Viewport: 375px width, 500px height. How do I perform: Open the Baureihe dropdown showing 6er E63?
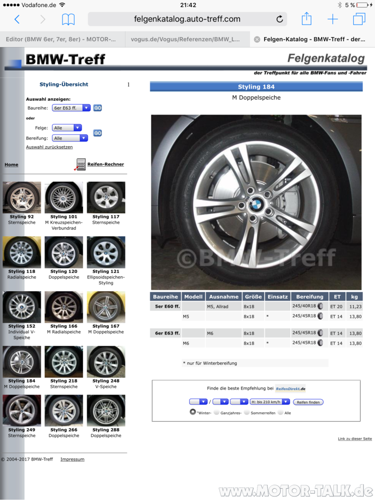[71, 108]
